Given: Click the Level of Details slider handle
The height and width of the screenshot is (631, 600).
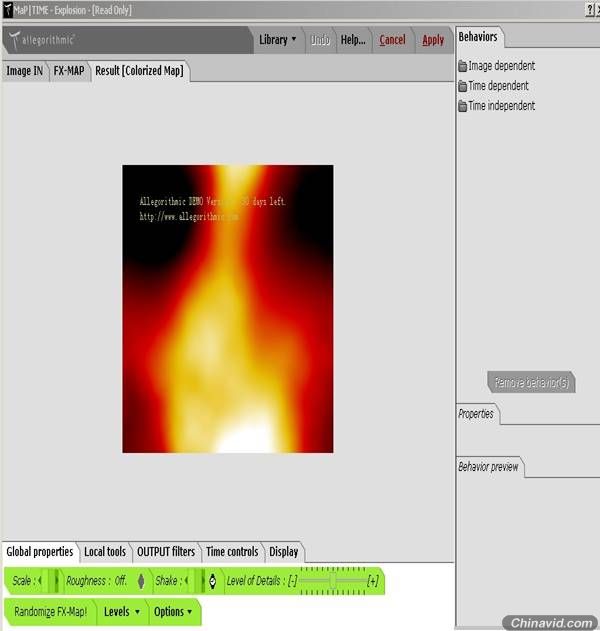Looking at the screenshot, I should (x=333, y=580).
